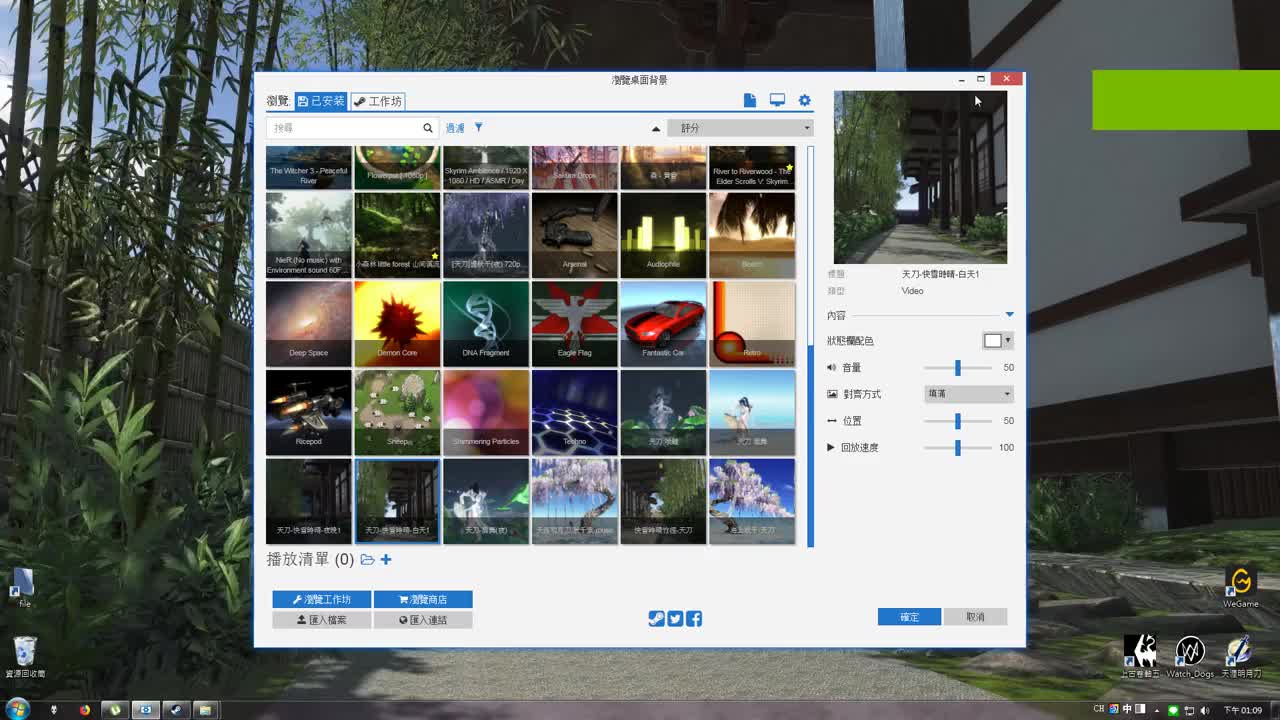Switch to the 已安裝 tab

(x=320, y=101)
